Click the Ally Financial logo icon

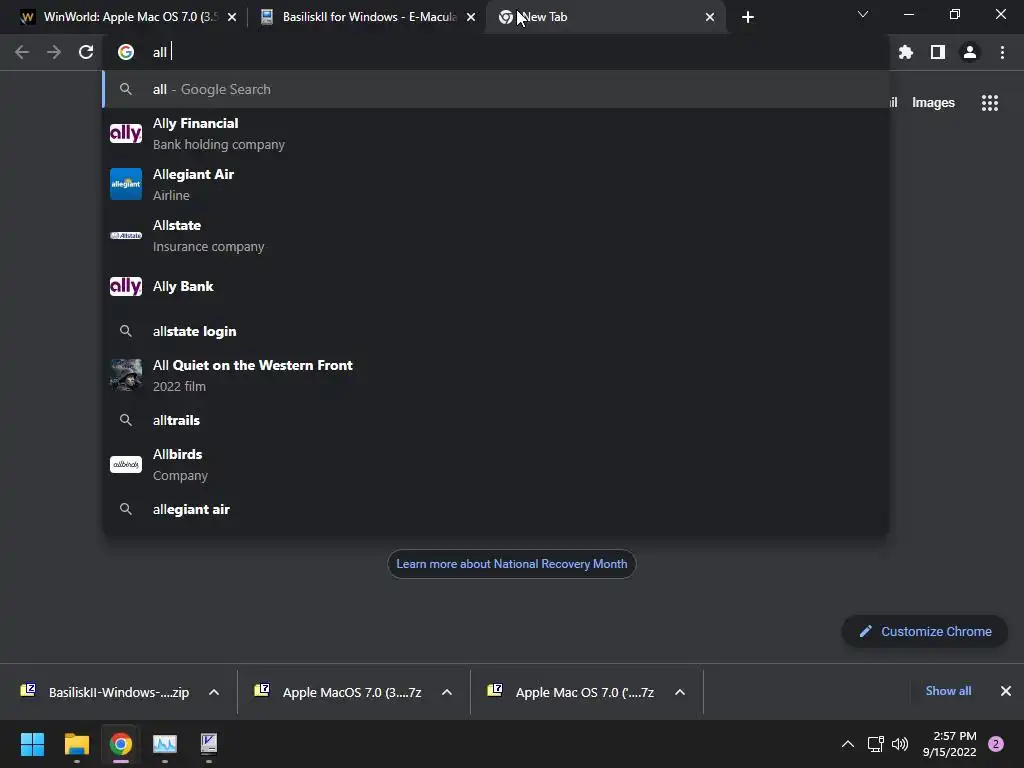[126, 133]
